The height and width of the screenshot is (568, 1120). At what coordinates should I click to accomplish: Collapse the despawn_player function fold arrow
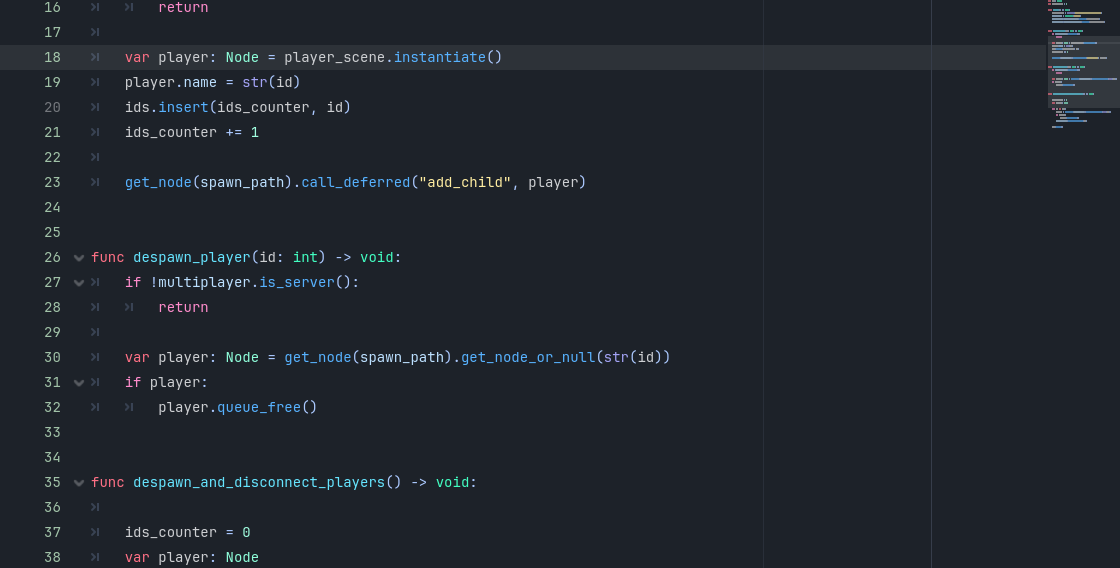pos(79,258)
